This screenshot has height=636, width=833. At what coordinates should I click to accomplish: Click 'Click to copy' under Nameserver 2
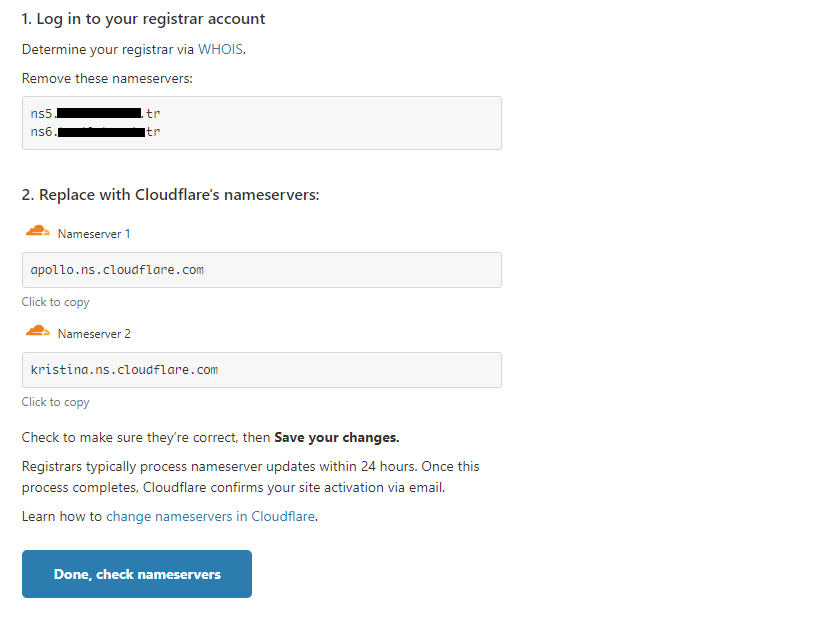[56, 402]
